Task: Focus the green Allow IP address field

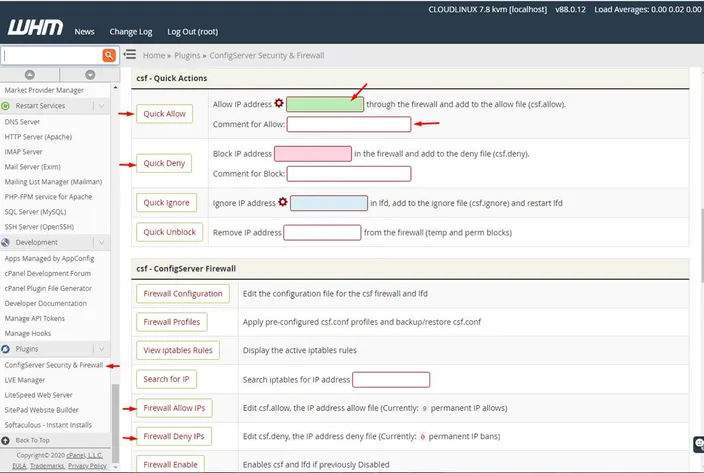Action: [x=325, y=105]
